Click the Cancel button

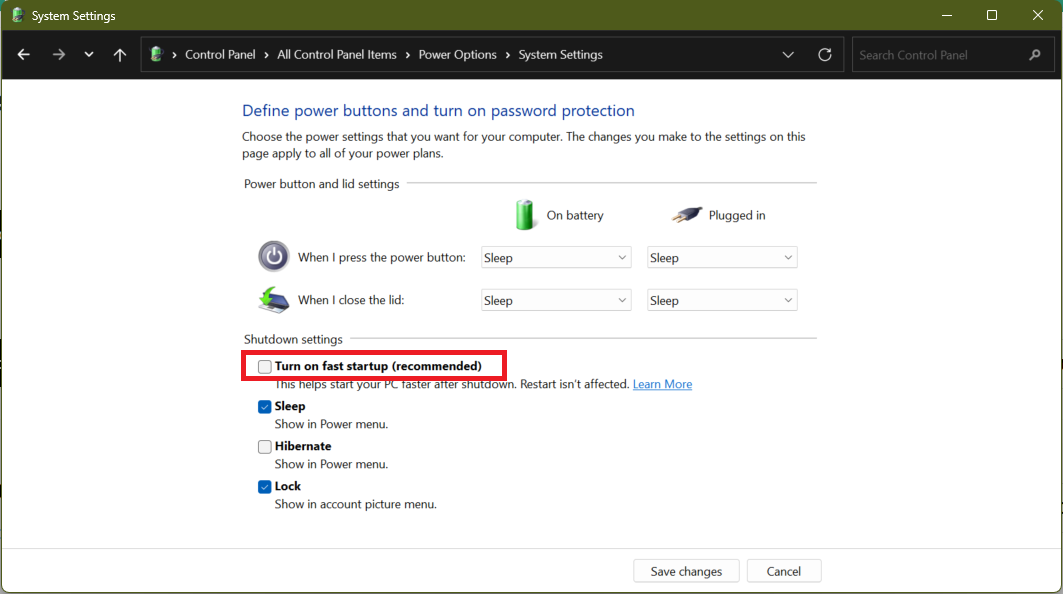point(784,572)
